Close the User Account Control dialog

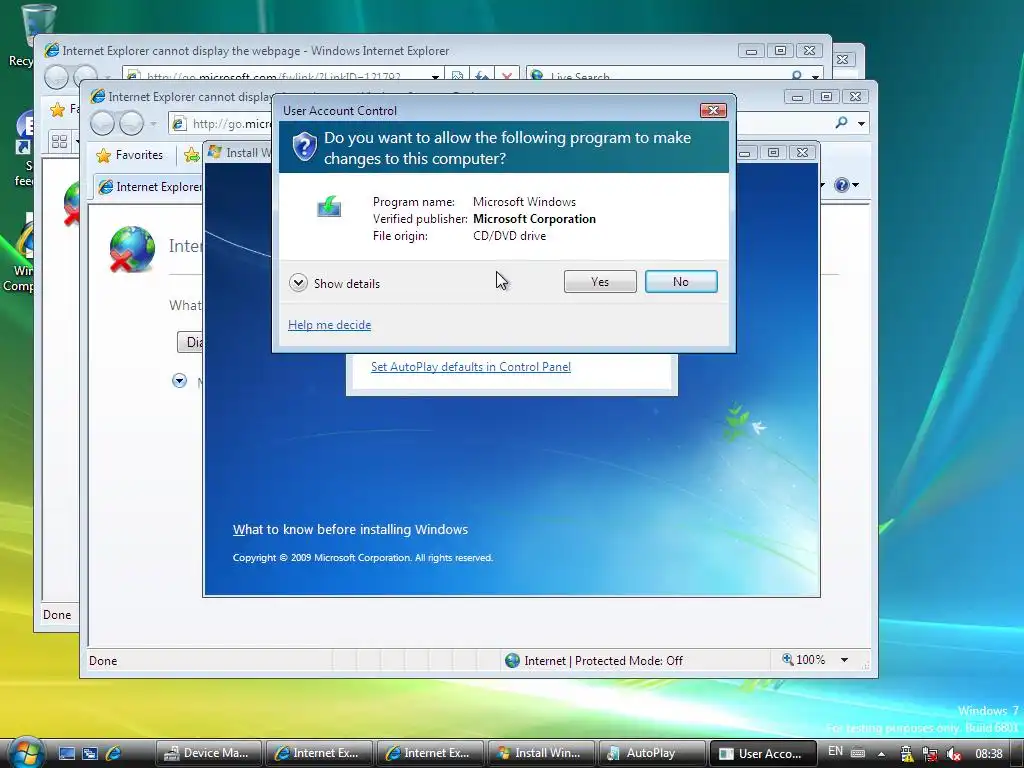pyautogui.click(x=713, y=110)
